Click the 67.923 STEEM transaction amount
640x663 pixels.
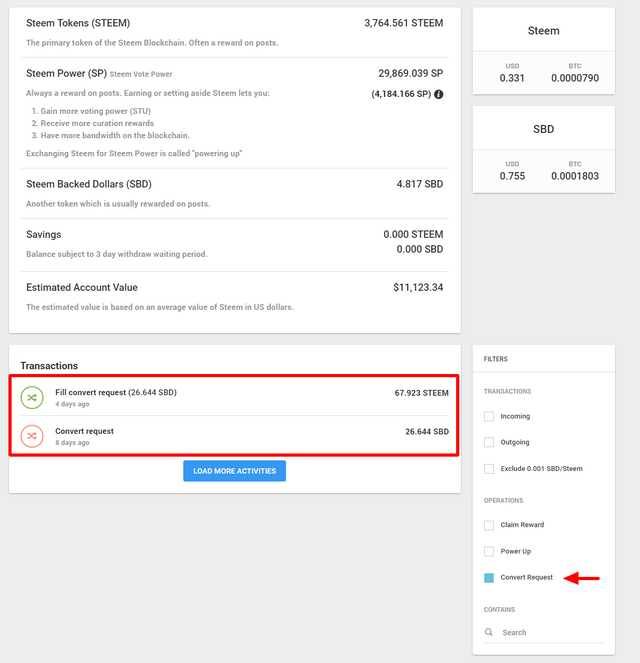[x=421, y=393]
